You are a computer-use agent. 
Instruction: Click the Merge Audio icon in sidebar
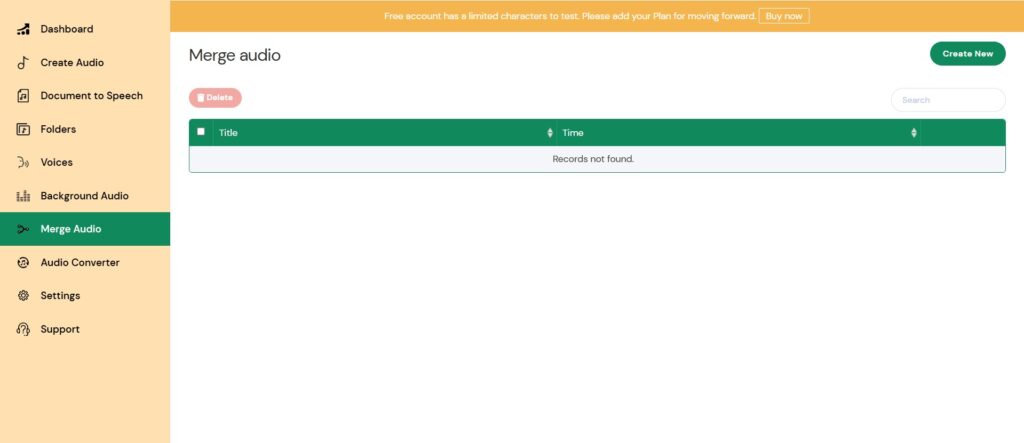coord(23,229)
